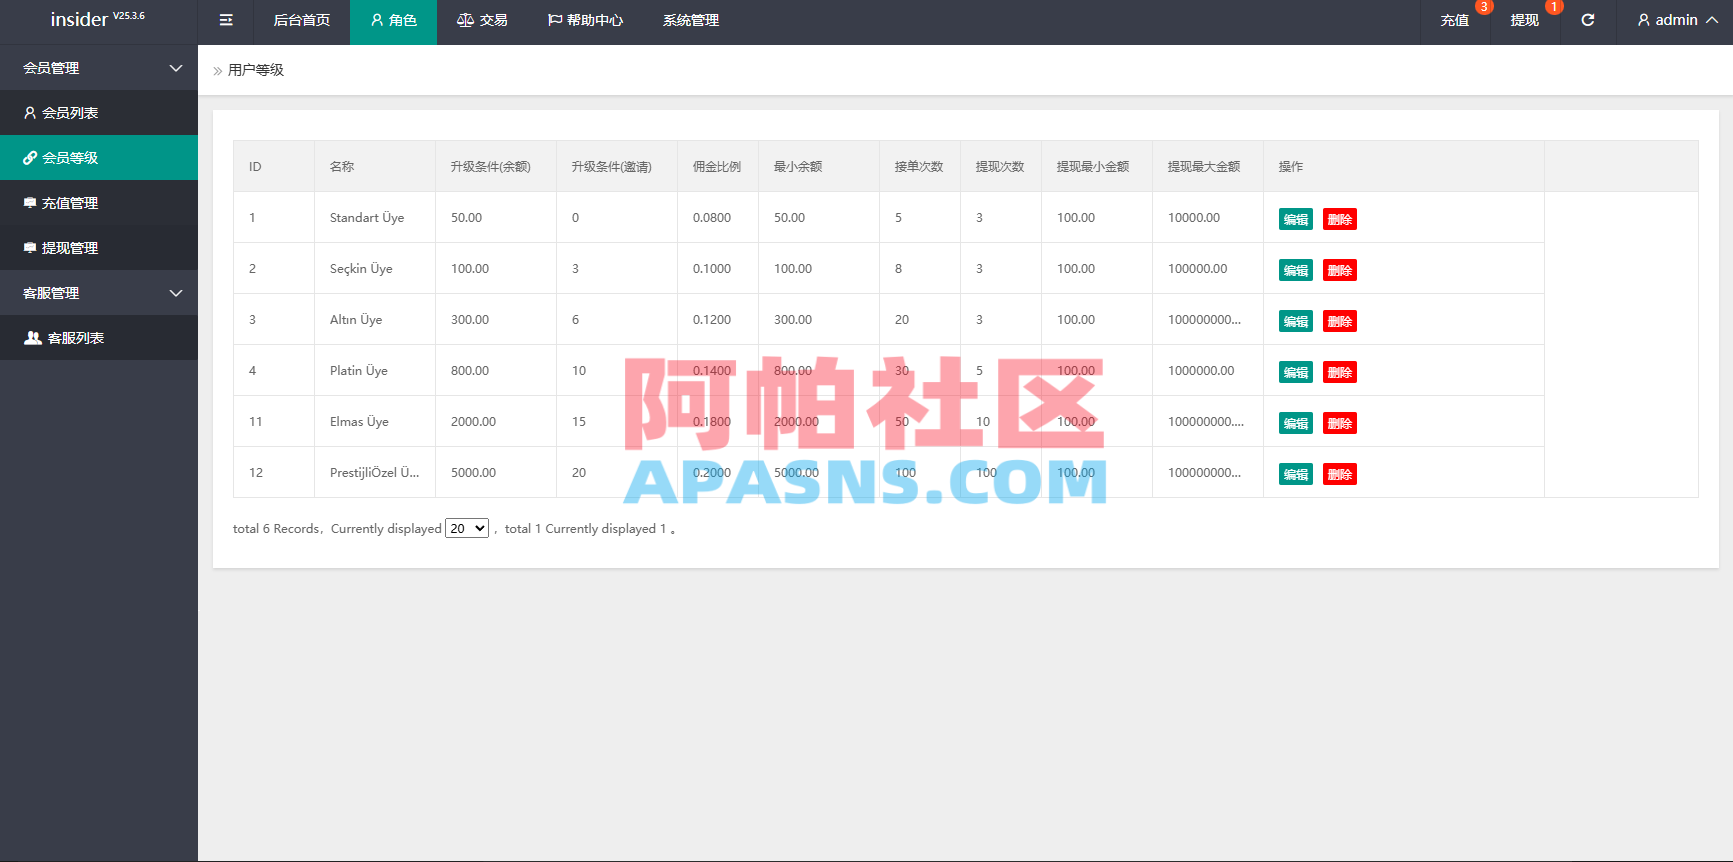Screen dimensions: 1733x862
Task: Go to 后台首页 tab
Action: click(301, 20)
